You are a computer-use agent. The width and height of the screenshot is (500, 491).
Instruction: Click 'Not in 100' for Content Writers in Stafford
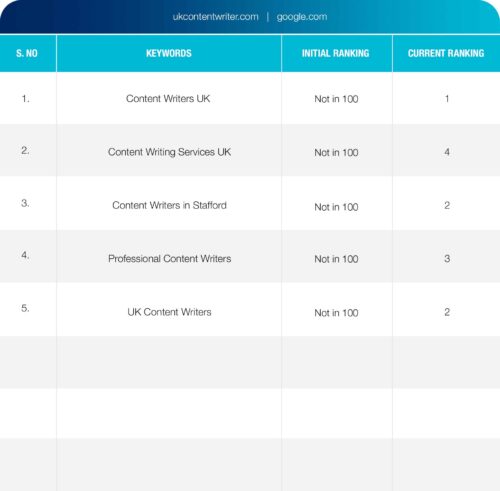(336, 207)
